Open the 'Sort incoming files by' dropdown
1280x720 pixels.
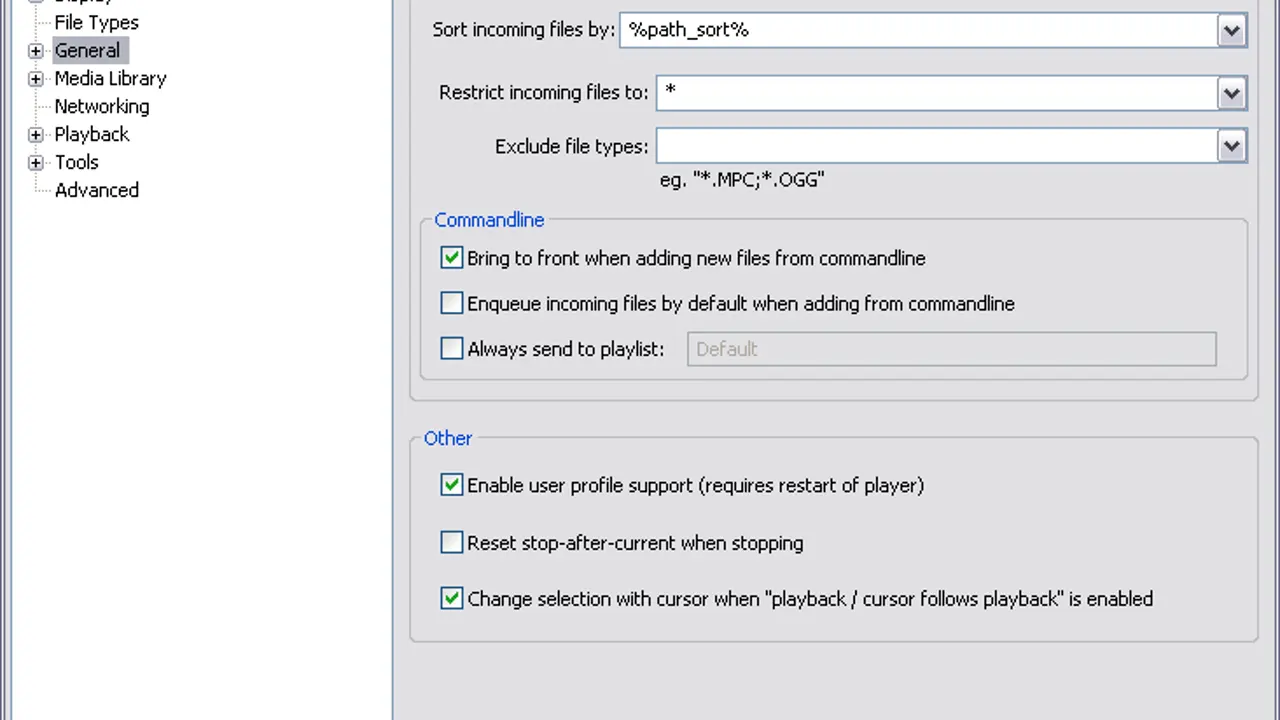(1231, 31)
